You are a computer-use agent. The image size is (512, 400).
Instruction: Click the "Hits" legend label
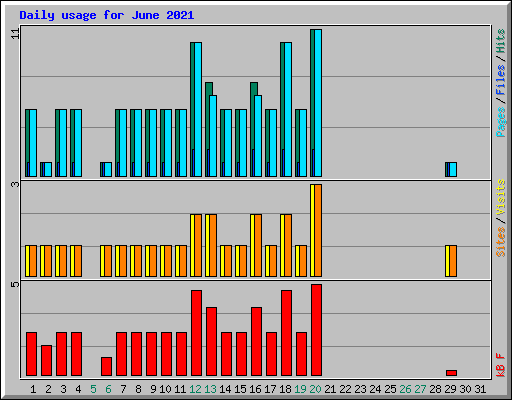click(x=501, y=41)
